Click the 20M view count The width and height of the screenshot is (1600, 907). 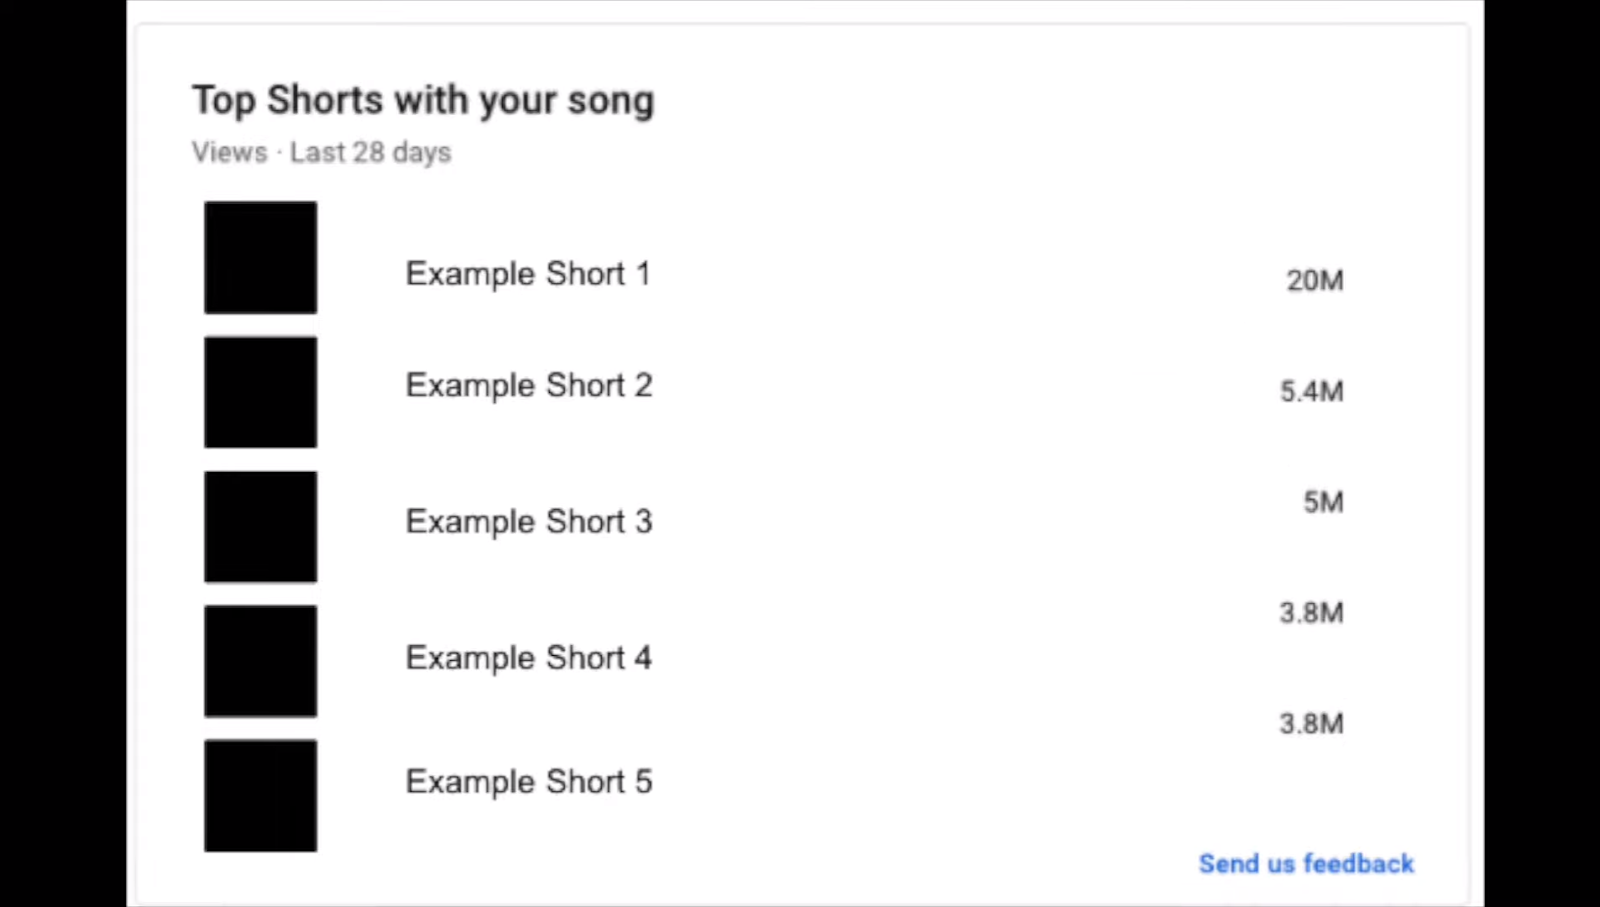click(x=1315, y=281)
